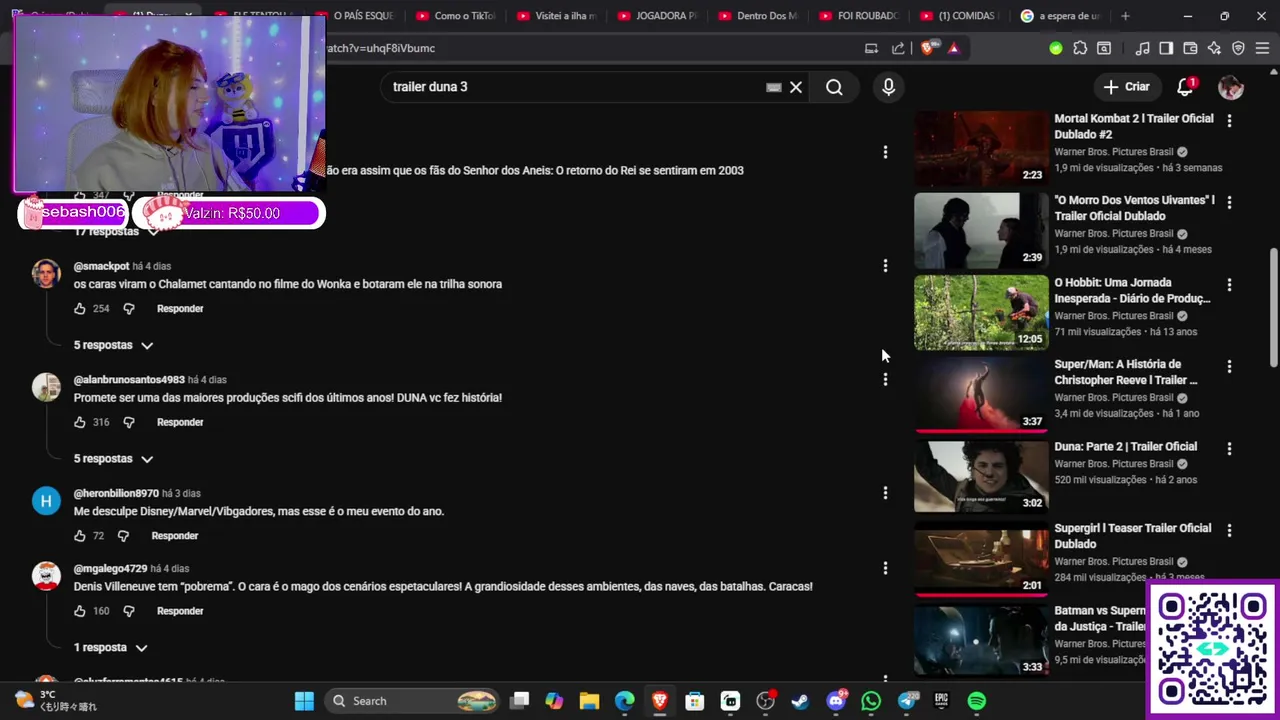Open the options menu for @heronbillion8970's comment
Screen dimensions: 1280x720
point(885,493)
